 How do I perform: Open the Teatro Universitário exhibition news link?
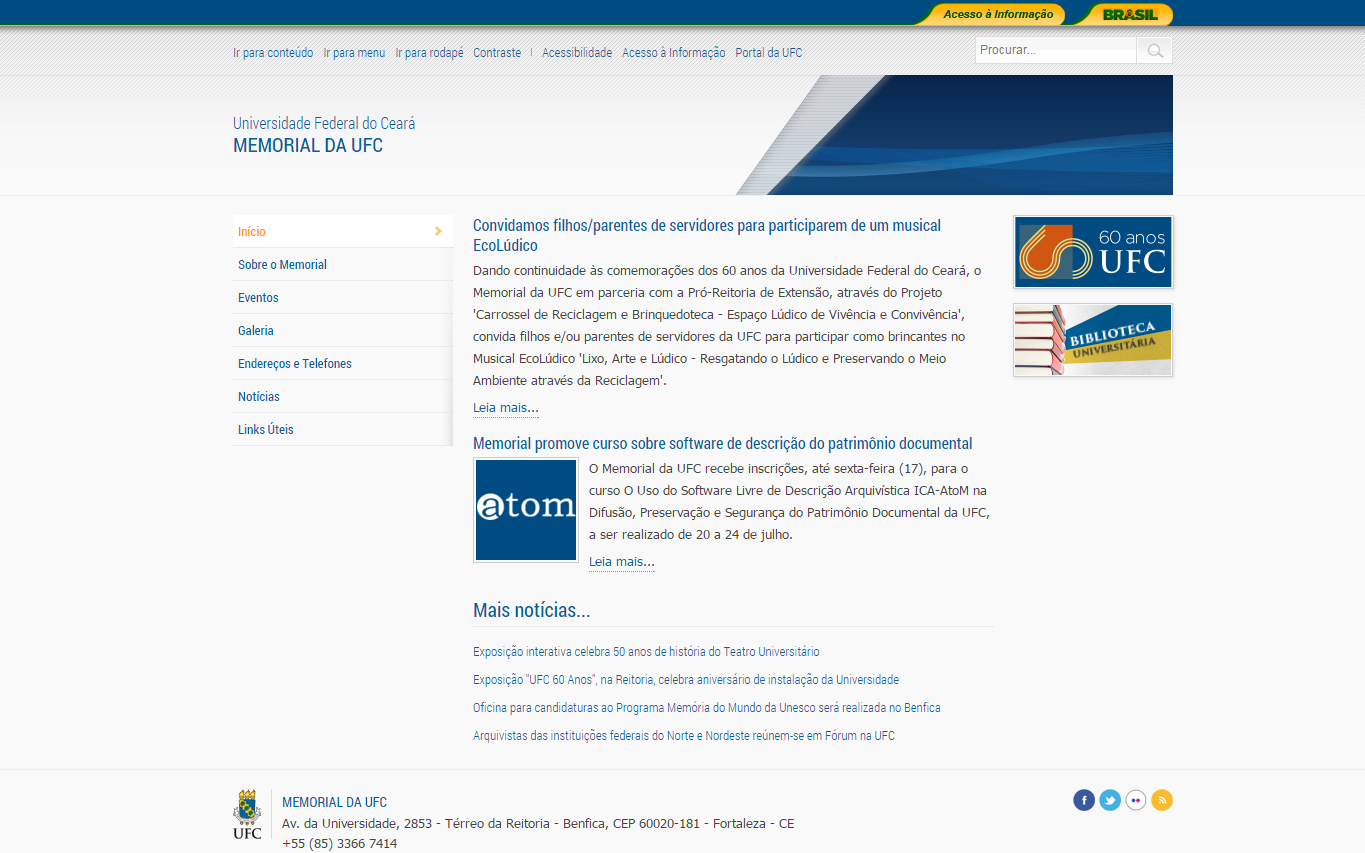646,652
